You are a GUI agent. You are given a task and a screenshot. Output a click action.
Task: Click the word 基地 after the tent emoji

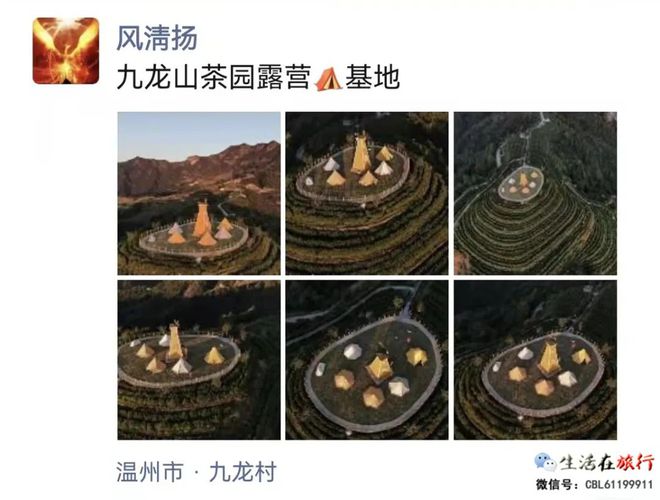[372, 77]
